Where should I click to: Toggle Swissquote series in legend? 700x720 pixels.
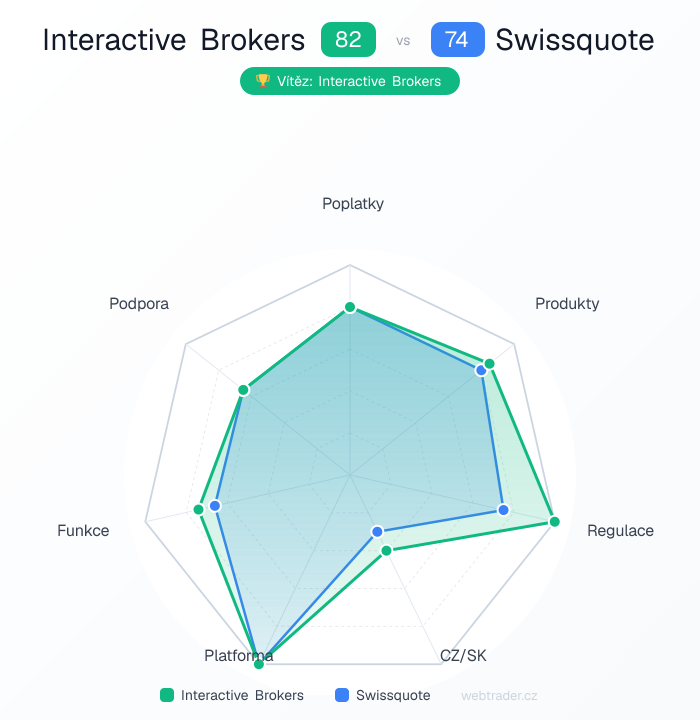pyautogui.click(x=393, y=695)
